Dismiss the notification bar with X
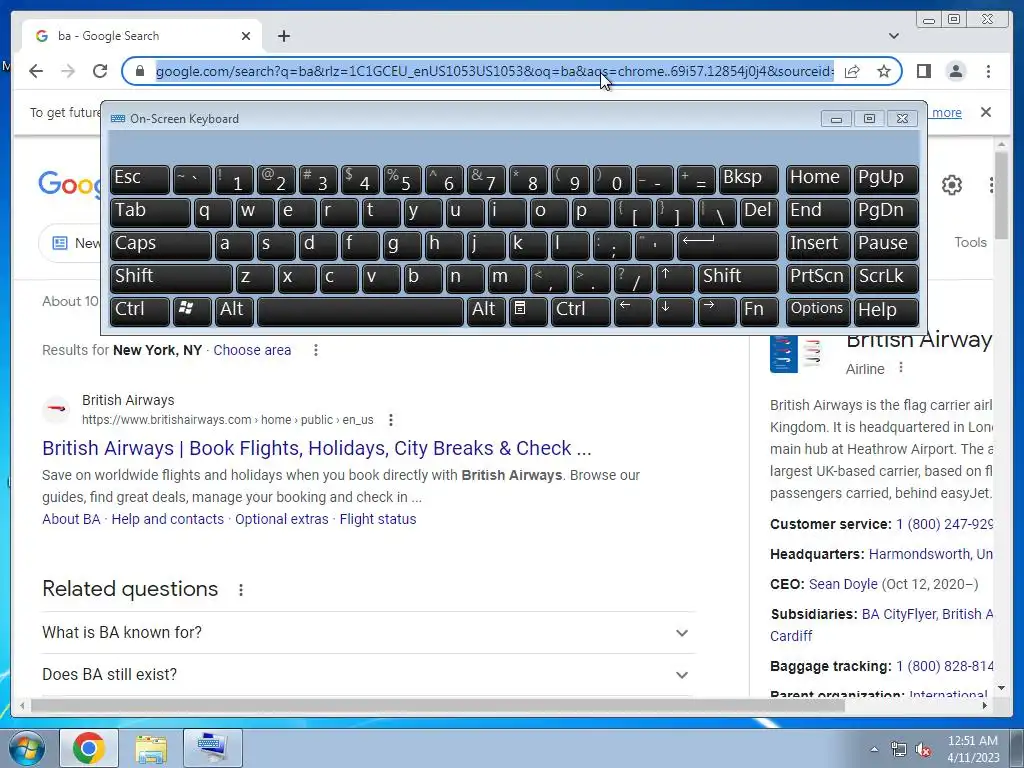The width and height of the screenshot is (1024, 768). point(985,112)
